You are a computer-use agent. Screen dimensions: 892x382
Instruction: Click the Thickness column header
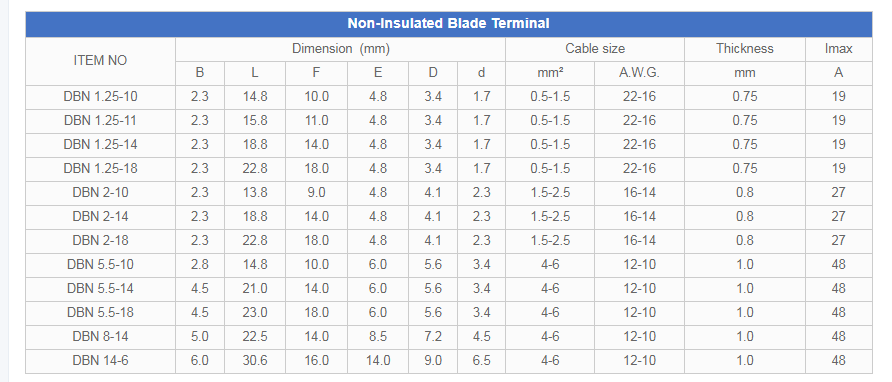(x=745, y=49)
